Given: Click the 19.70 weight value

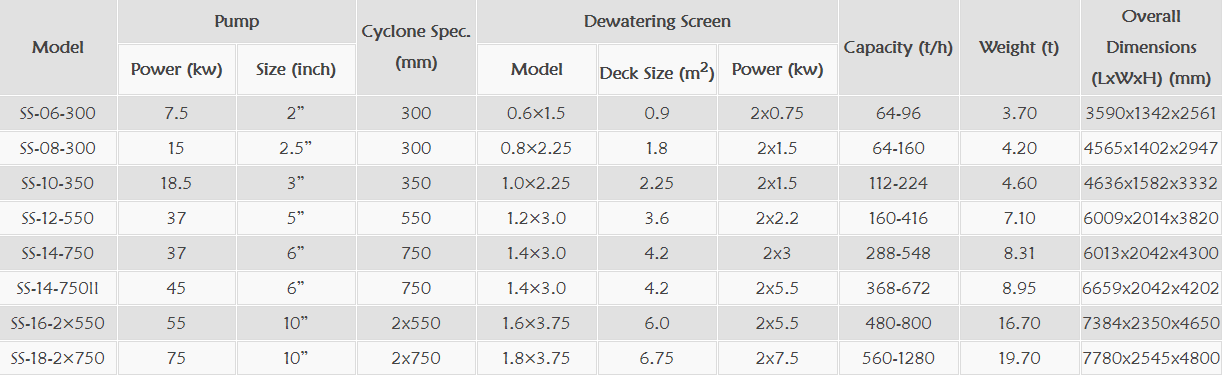Looking at the screenshot, I should click(x=1019, y=358).
